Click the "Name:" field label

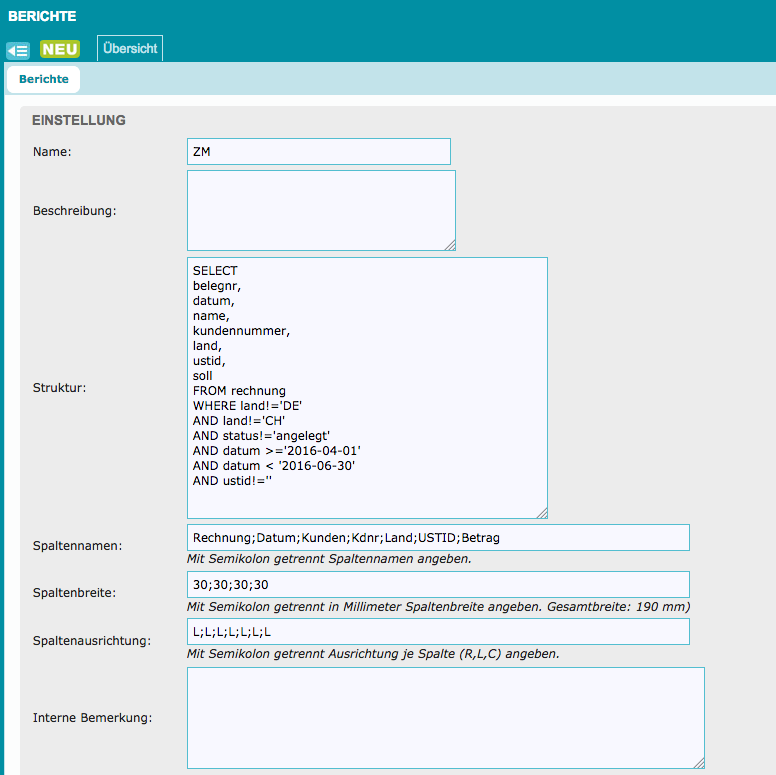click(52, 152)
